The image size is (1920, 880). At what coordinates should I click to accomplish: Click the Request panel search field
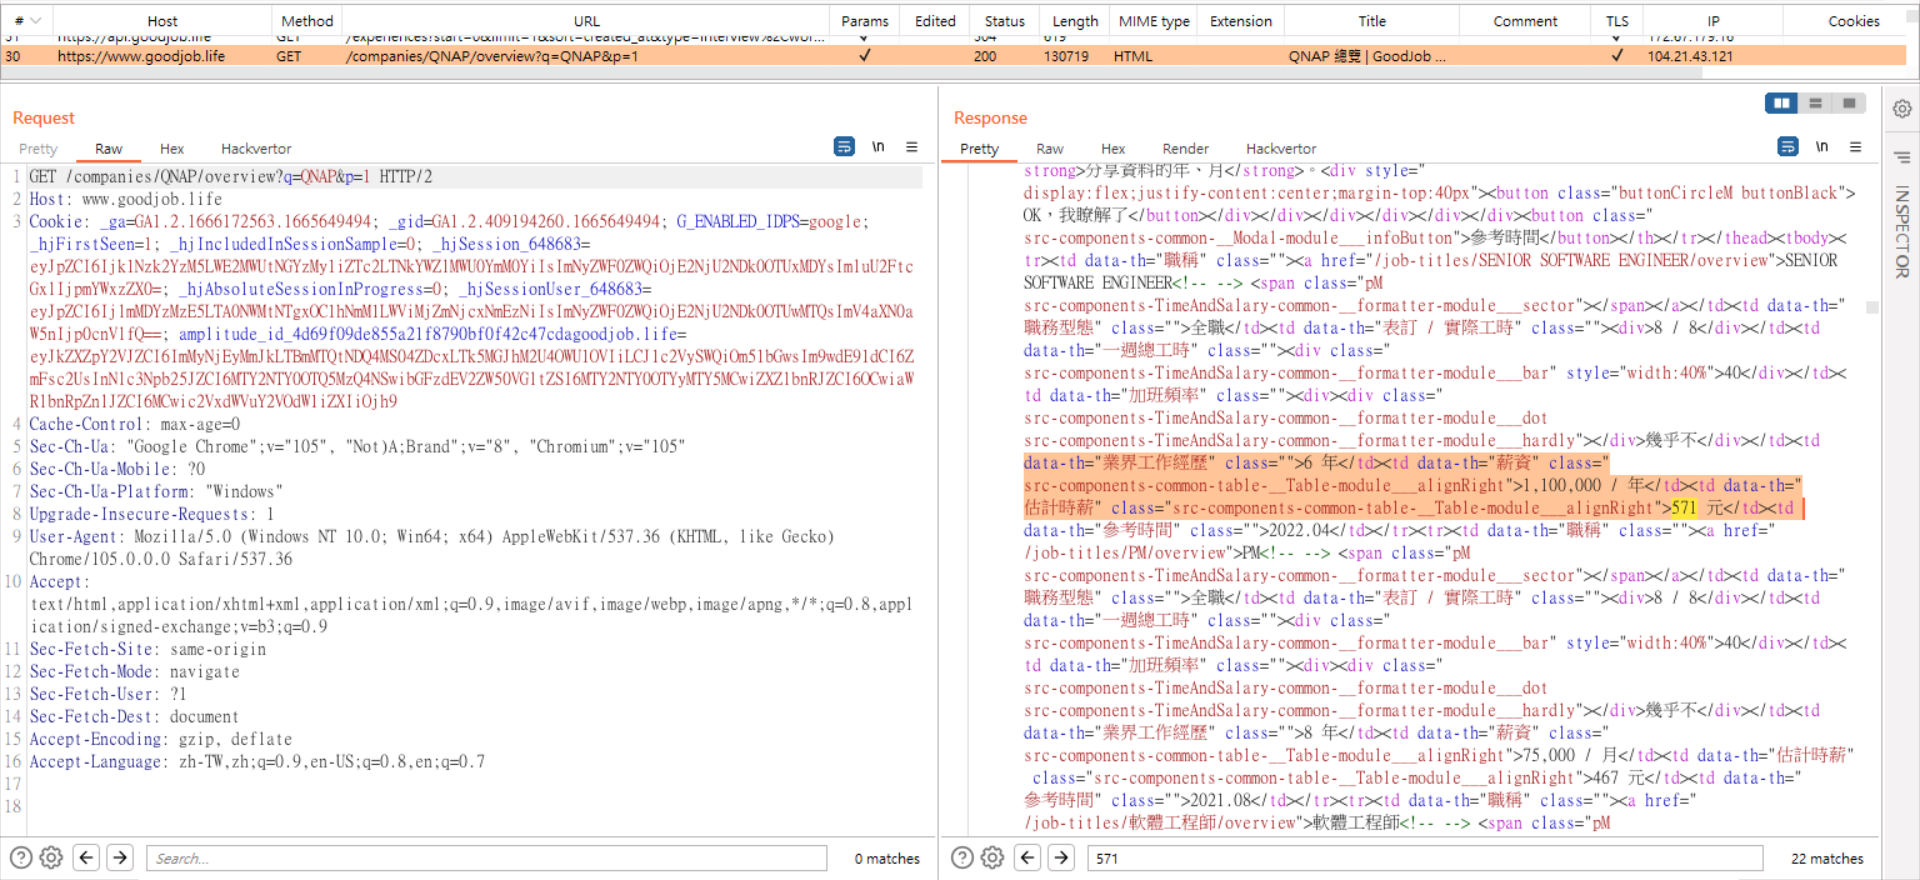487,858
